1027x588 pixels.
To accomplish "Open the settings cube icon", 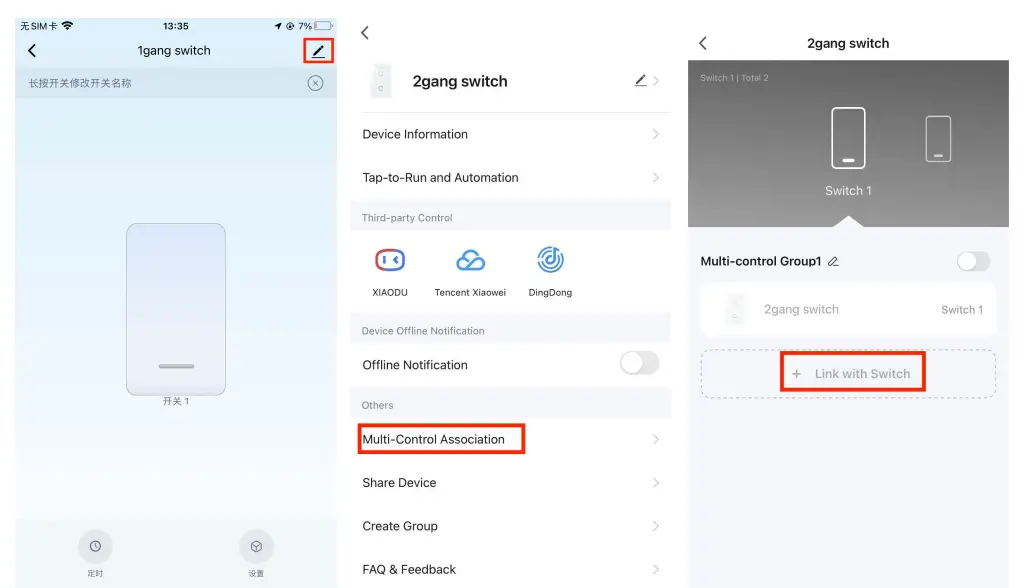I will coord(256,546).
